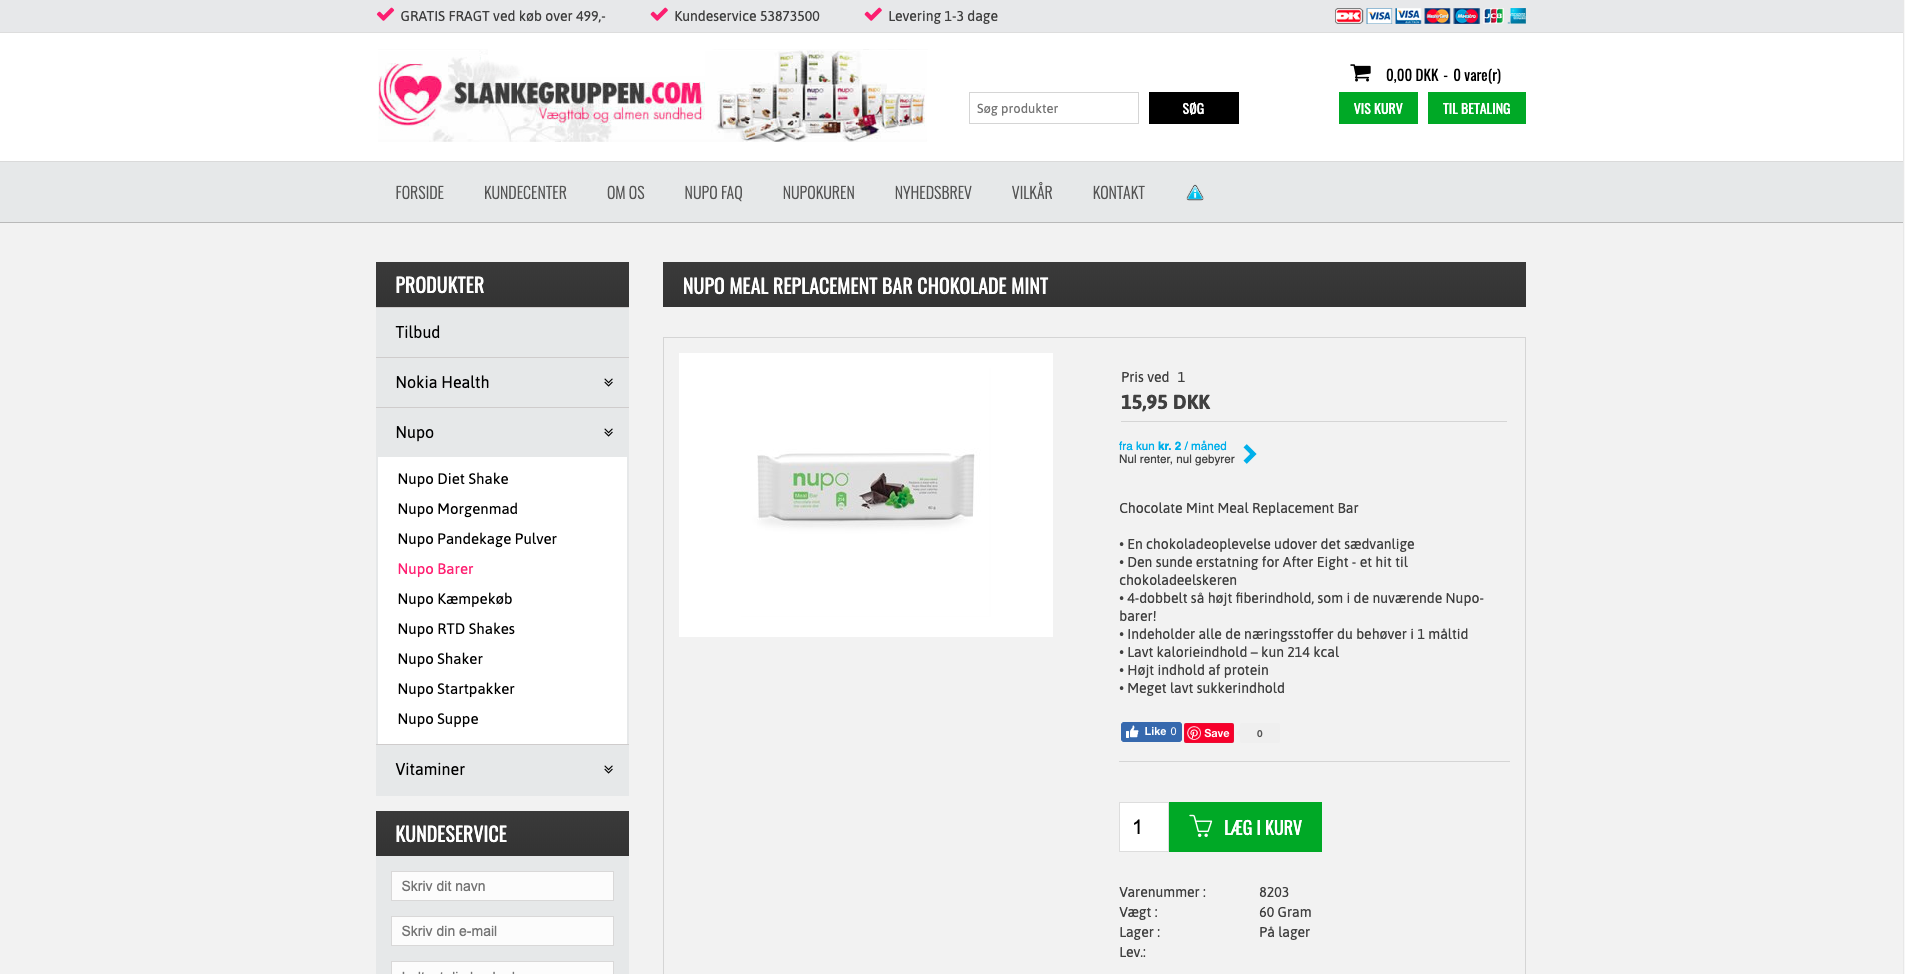The image size is (1905, 974).
Task: Click the American Express card icon
Action: tap(1518, 16)
